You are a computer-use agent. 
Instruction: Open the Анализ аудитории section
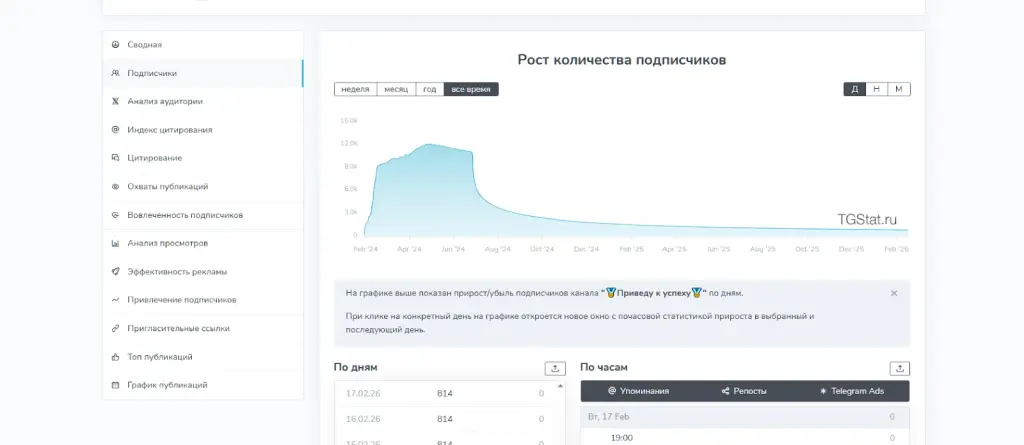tap(202, 101)
